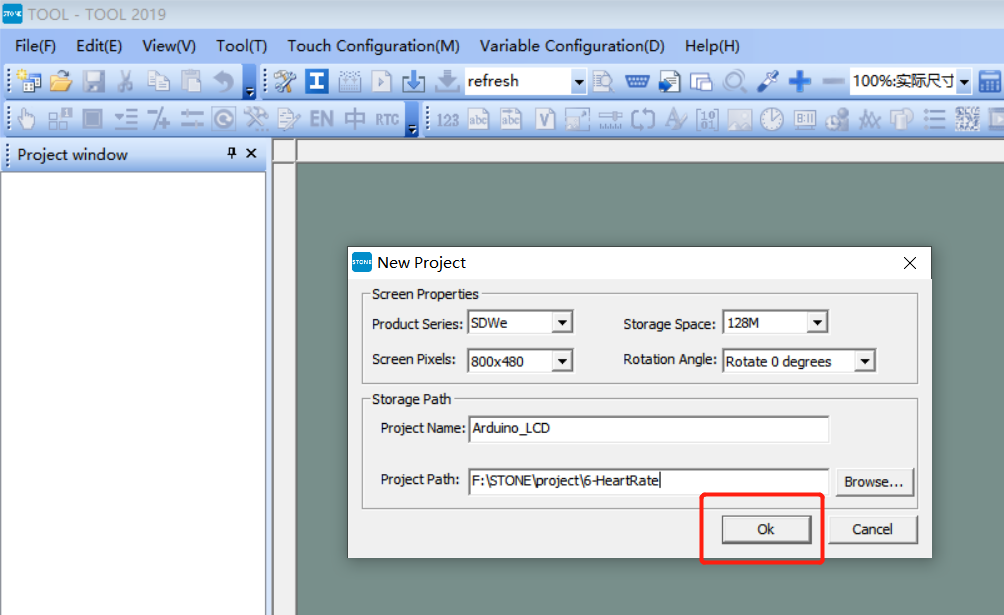This screenshot has height=615, width=1004.
Task: Click the QR code variable icon
Action: 967,119
